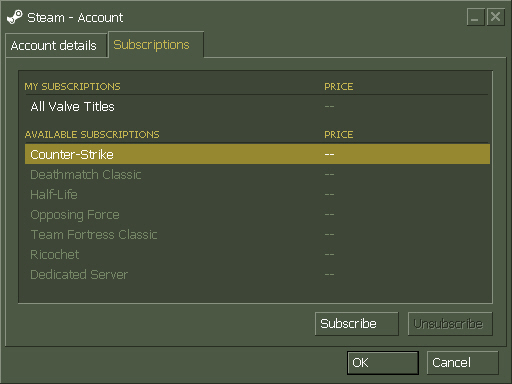Click the Steam logo icon in title bar

pos(15,17)
